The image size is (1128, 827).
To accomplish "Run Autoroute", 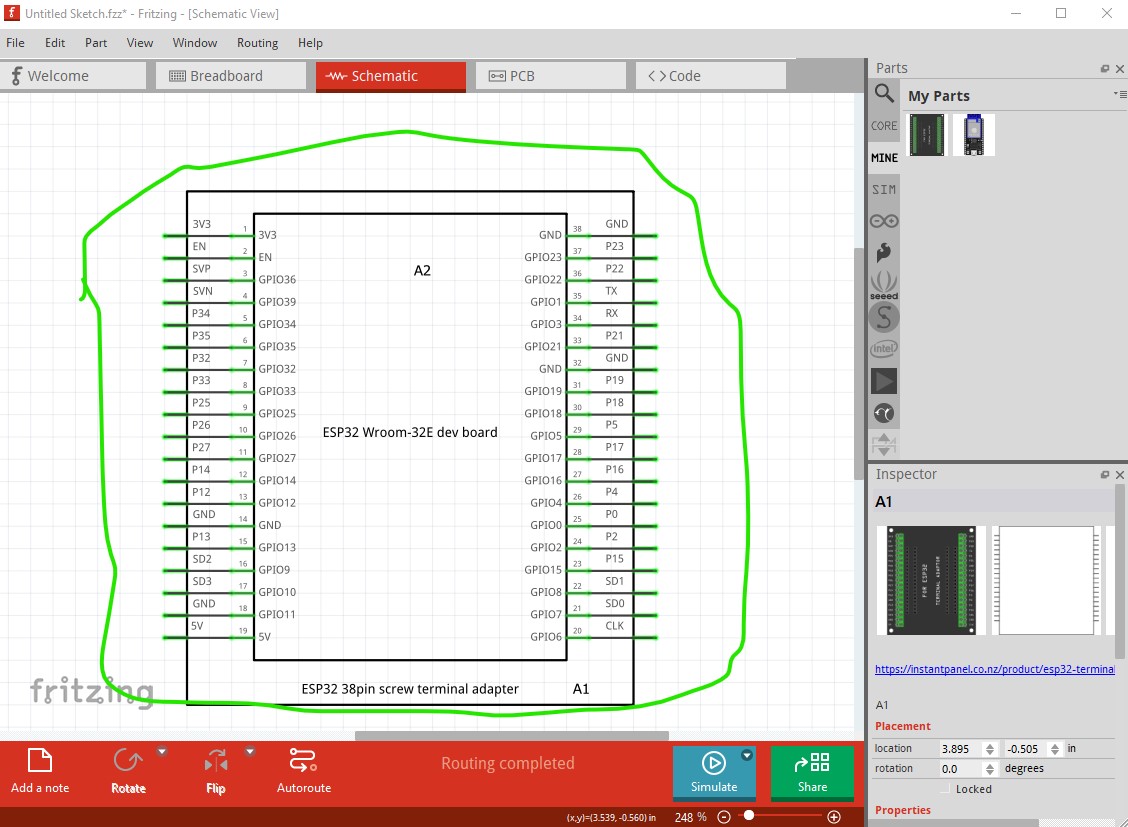I will point(304,770).
